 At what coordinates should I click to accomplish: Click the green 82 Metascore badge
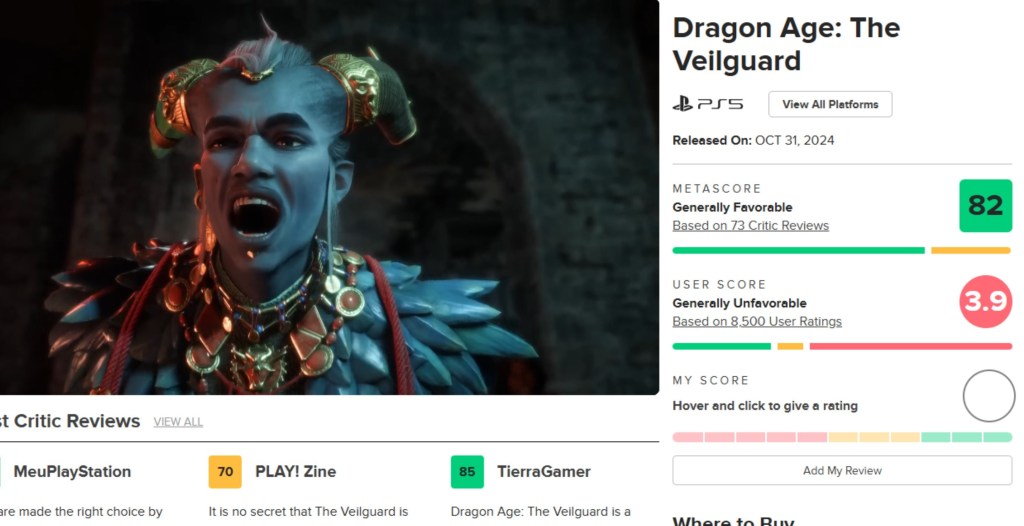pos(985,206)
